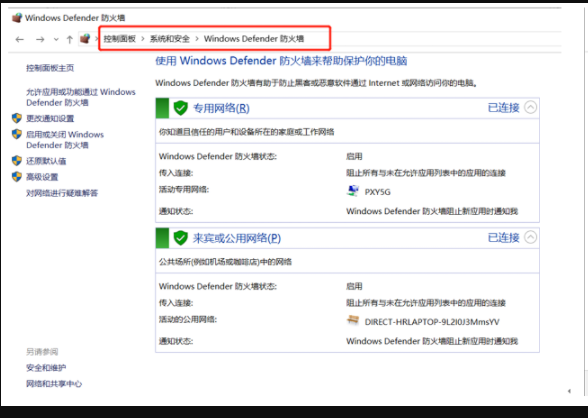
Task: Open 安全和维护 link
Action: click(x=46, y=368)
